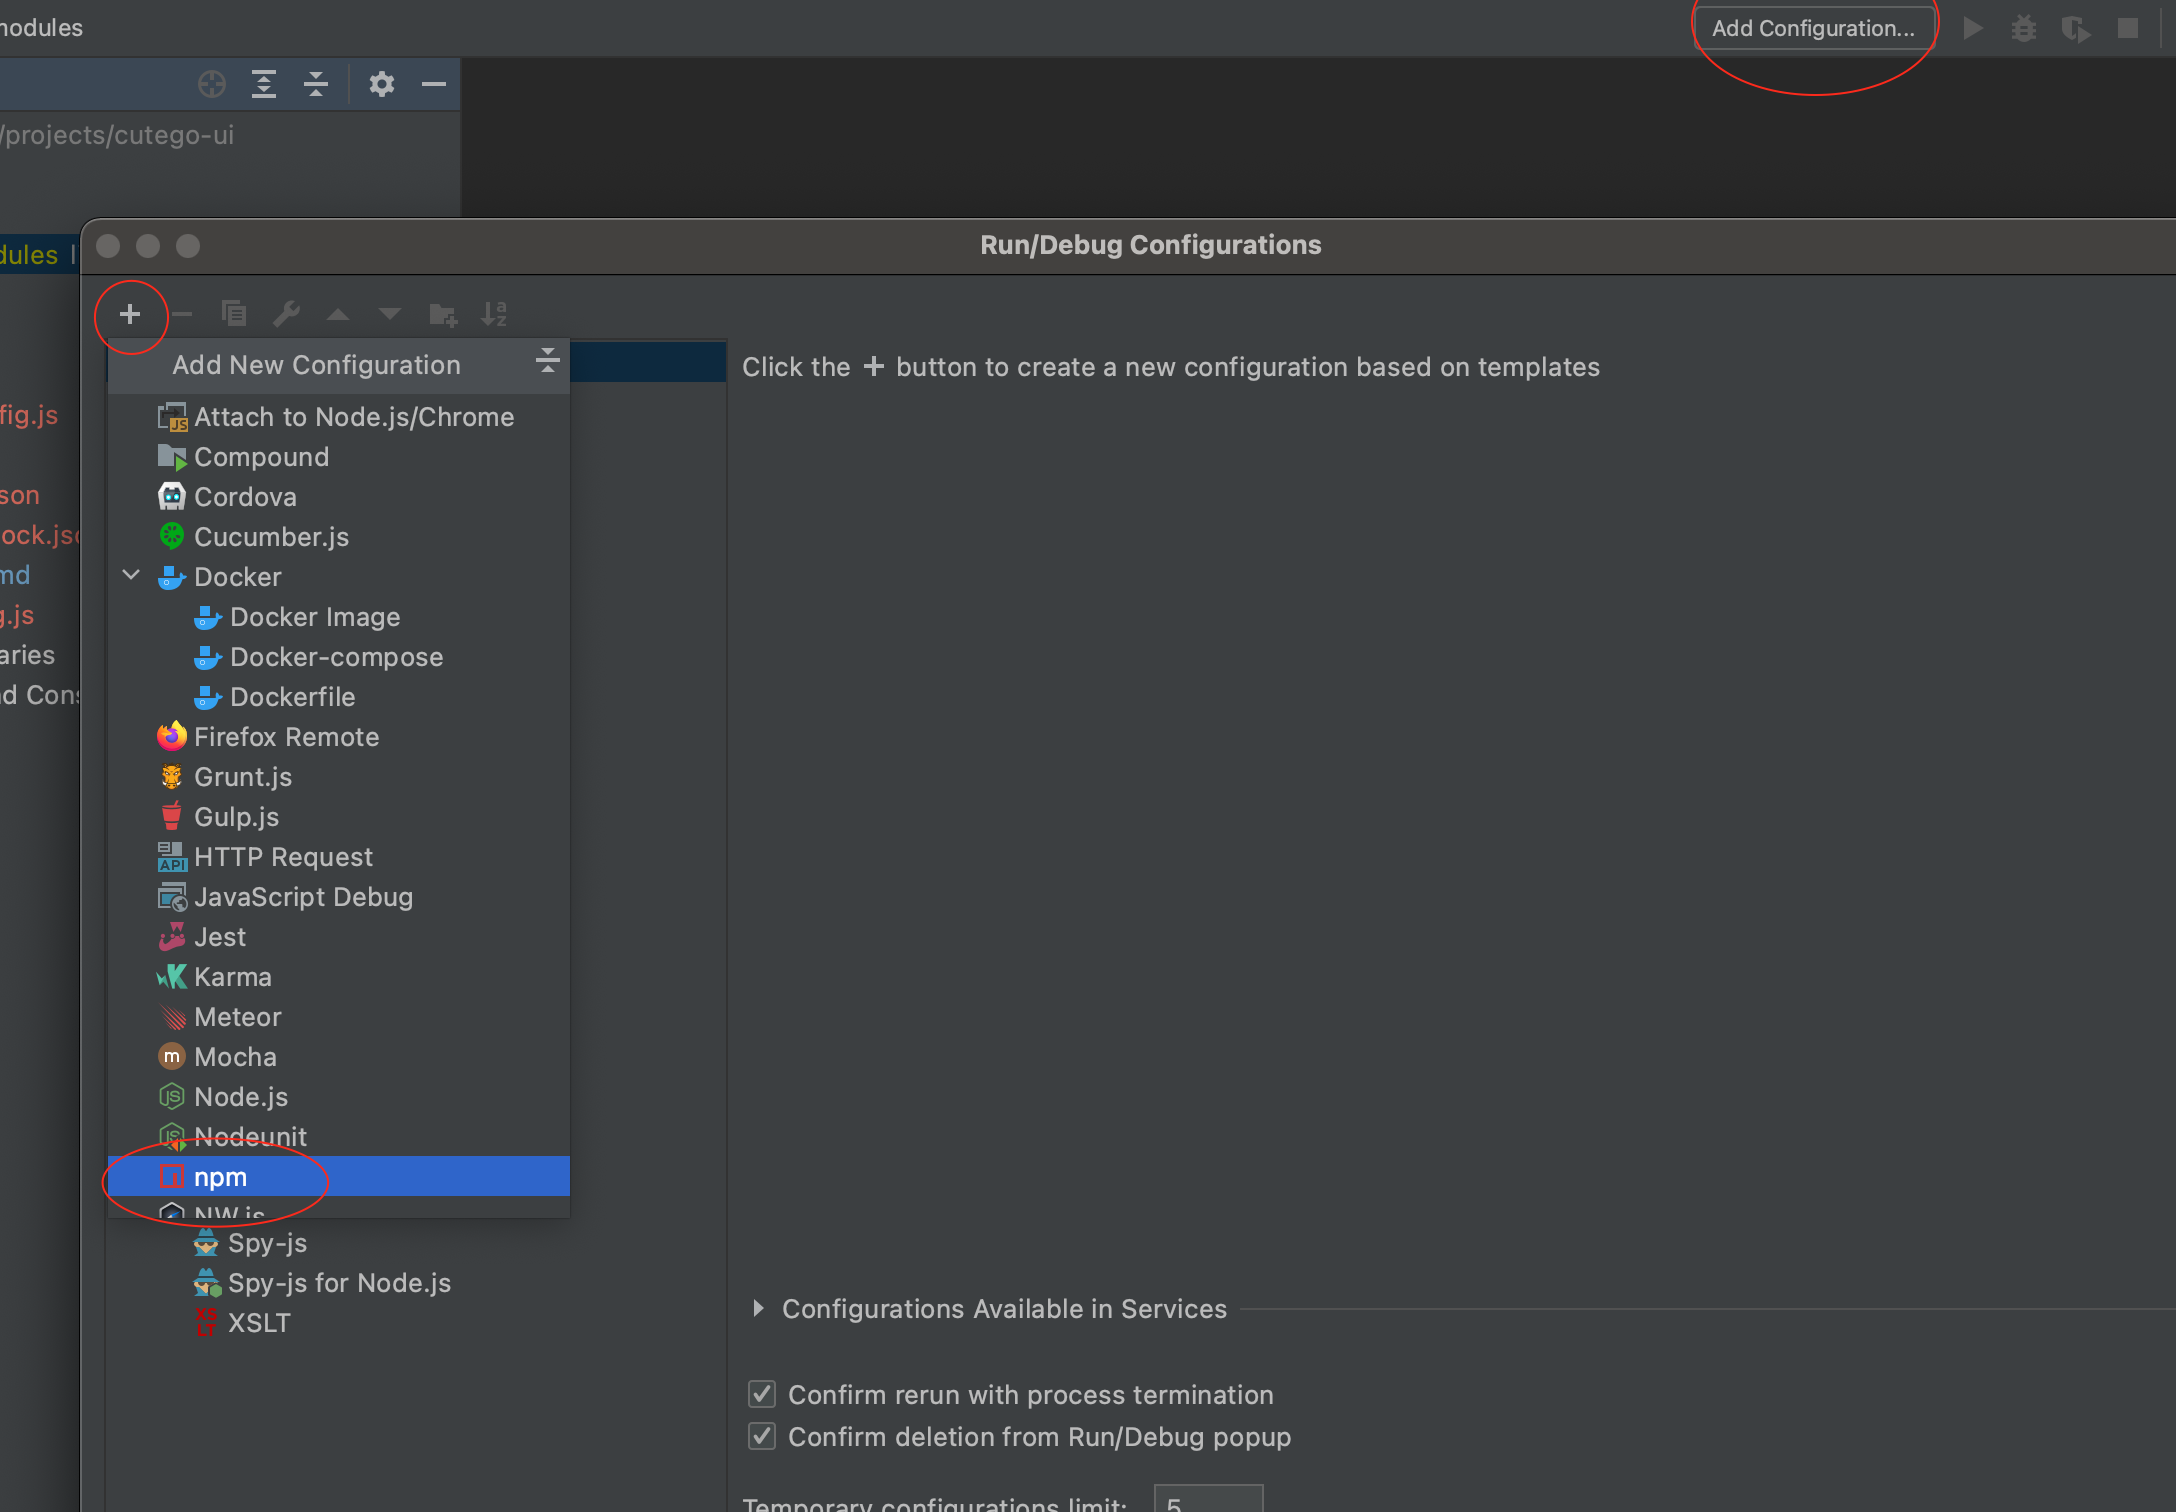This screenshot has width=2176, height=1512.
Task: Click the sort configurations alphabetically icon
Action: (x=495, y=314)
